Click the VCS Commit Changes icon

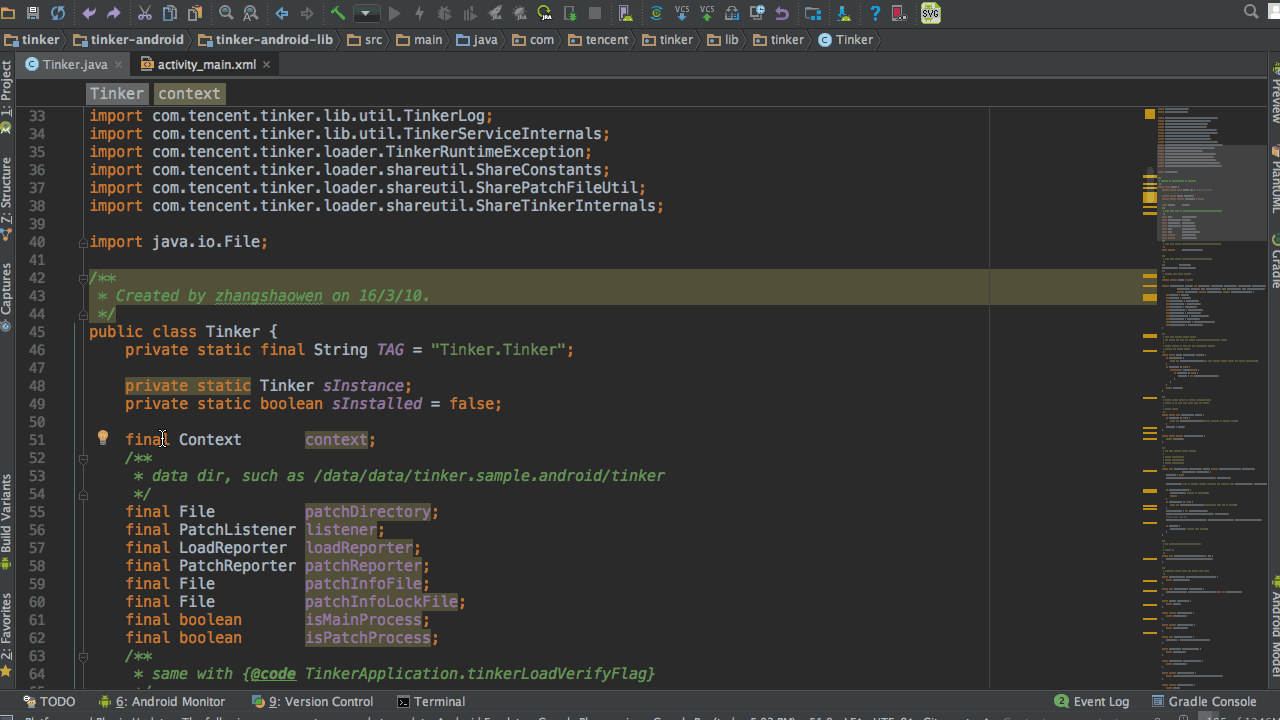(x=707, y=13)
